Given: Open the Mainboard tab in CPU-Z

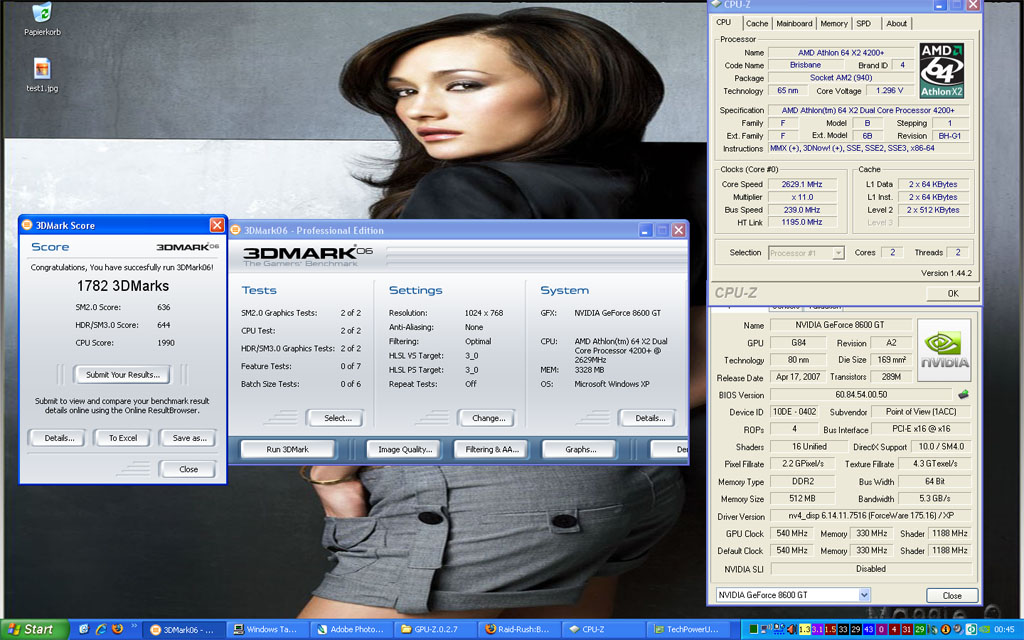Looking at the screenshot, I should tap(794, 24).
